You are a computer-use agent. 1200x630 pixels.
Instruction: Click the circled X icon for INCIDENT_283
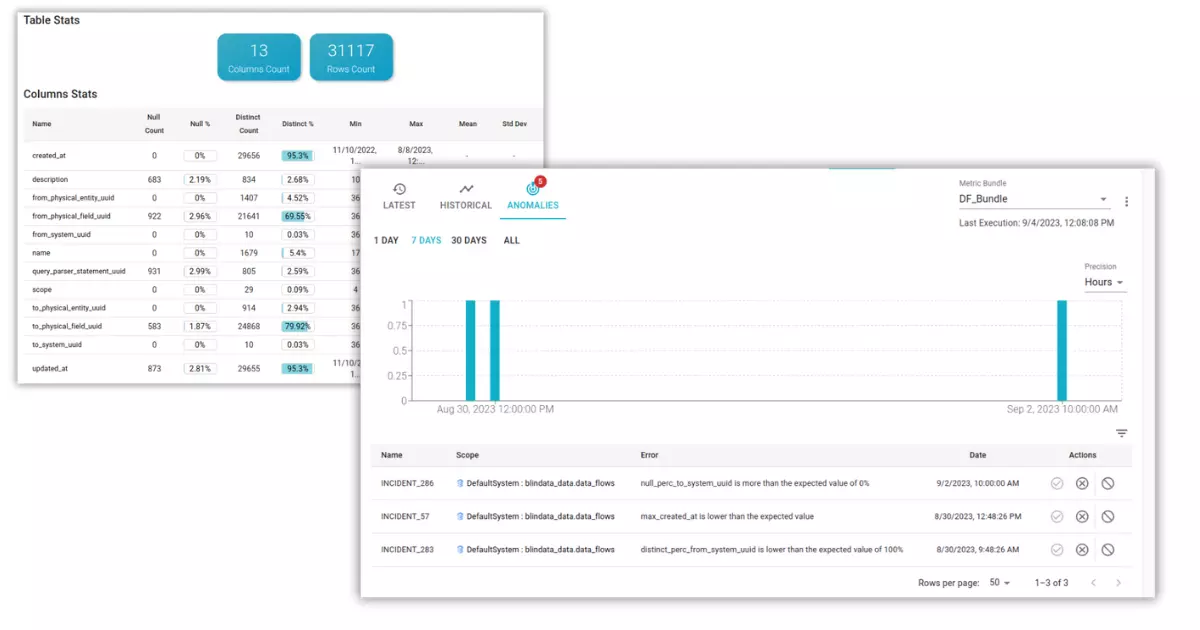(x=1082, y=549)
